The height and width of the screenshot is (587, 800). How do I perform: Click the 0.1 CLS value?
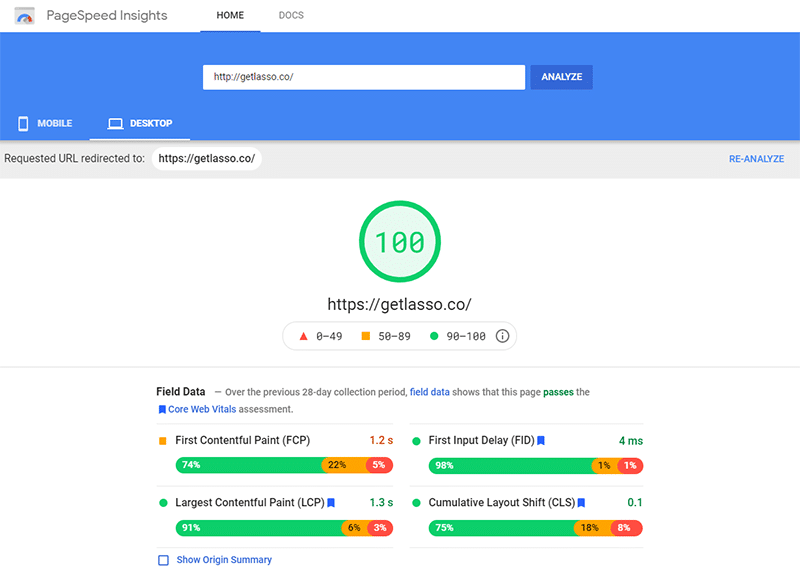tap(635, 503)
